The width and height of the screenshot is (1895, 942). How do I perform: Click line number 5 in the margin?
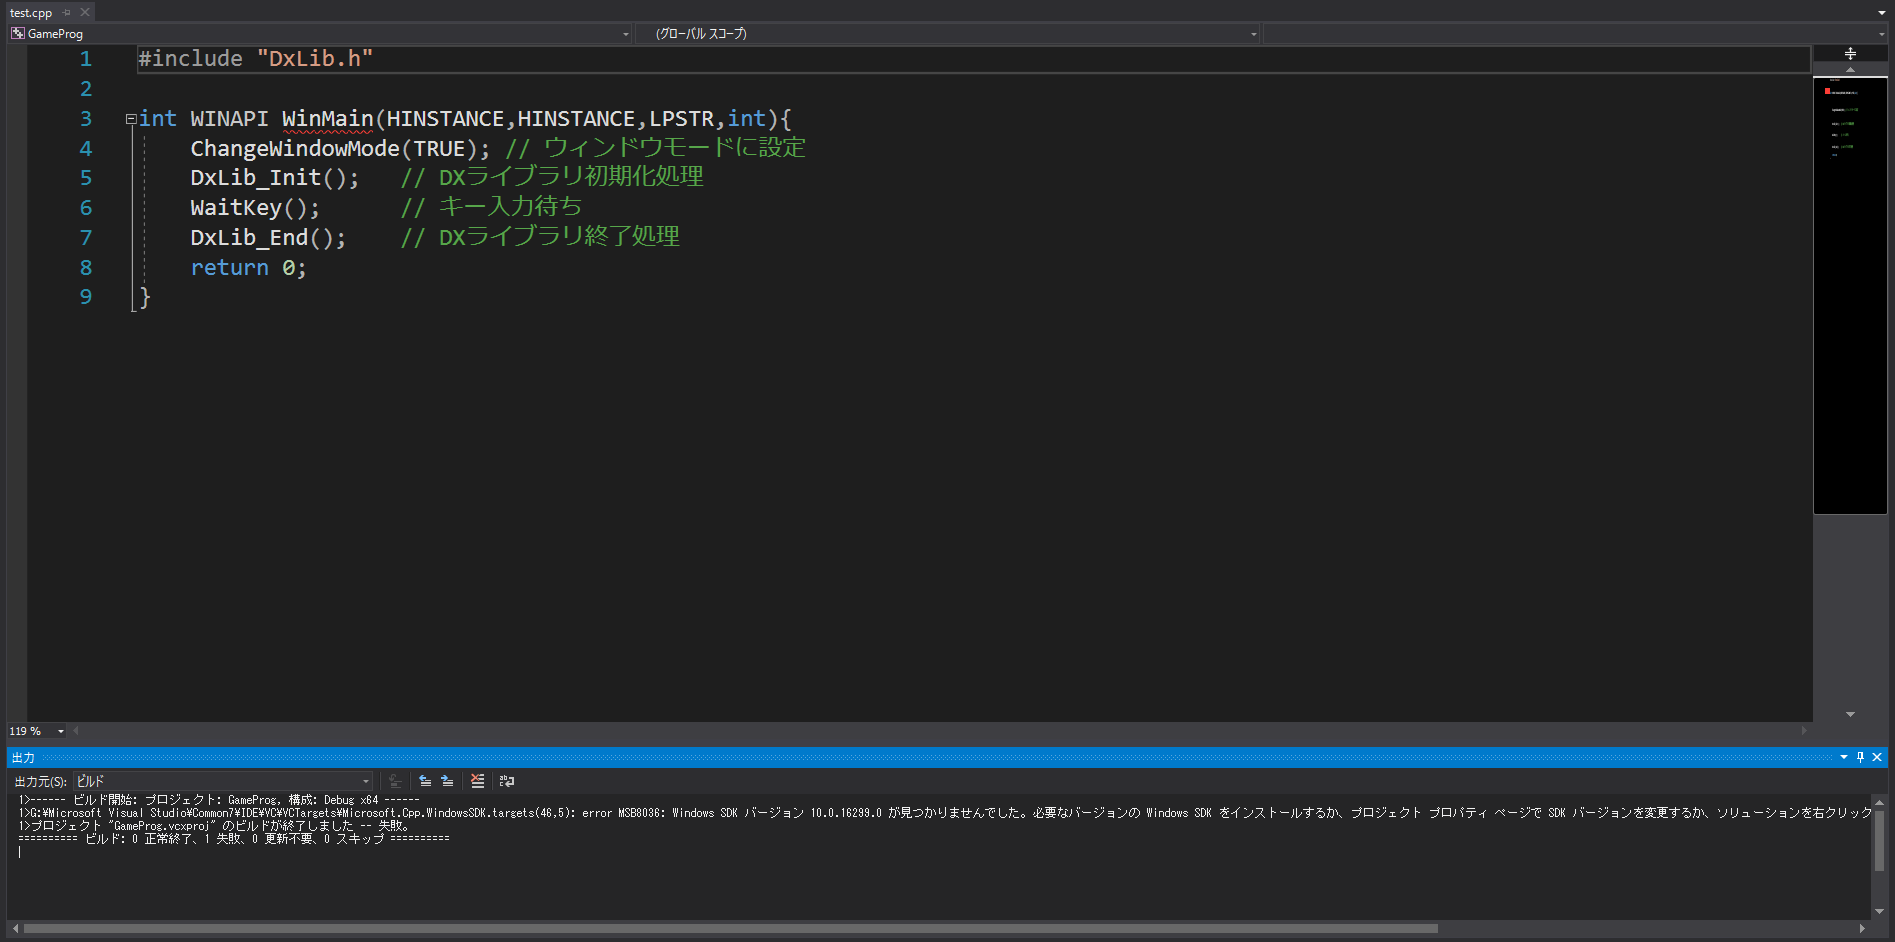click(x=86, y=178)
